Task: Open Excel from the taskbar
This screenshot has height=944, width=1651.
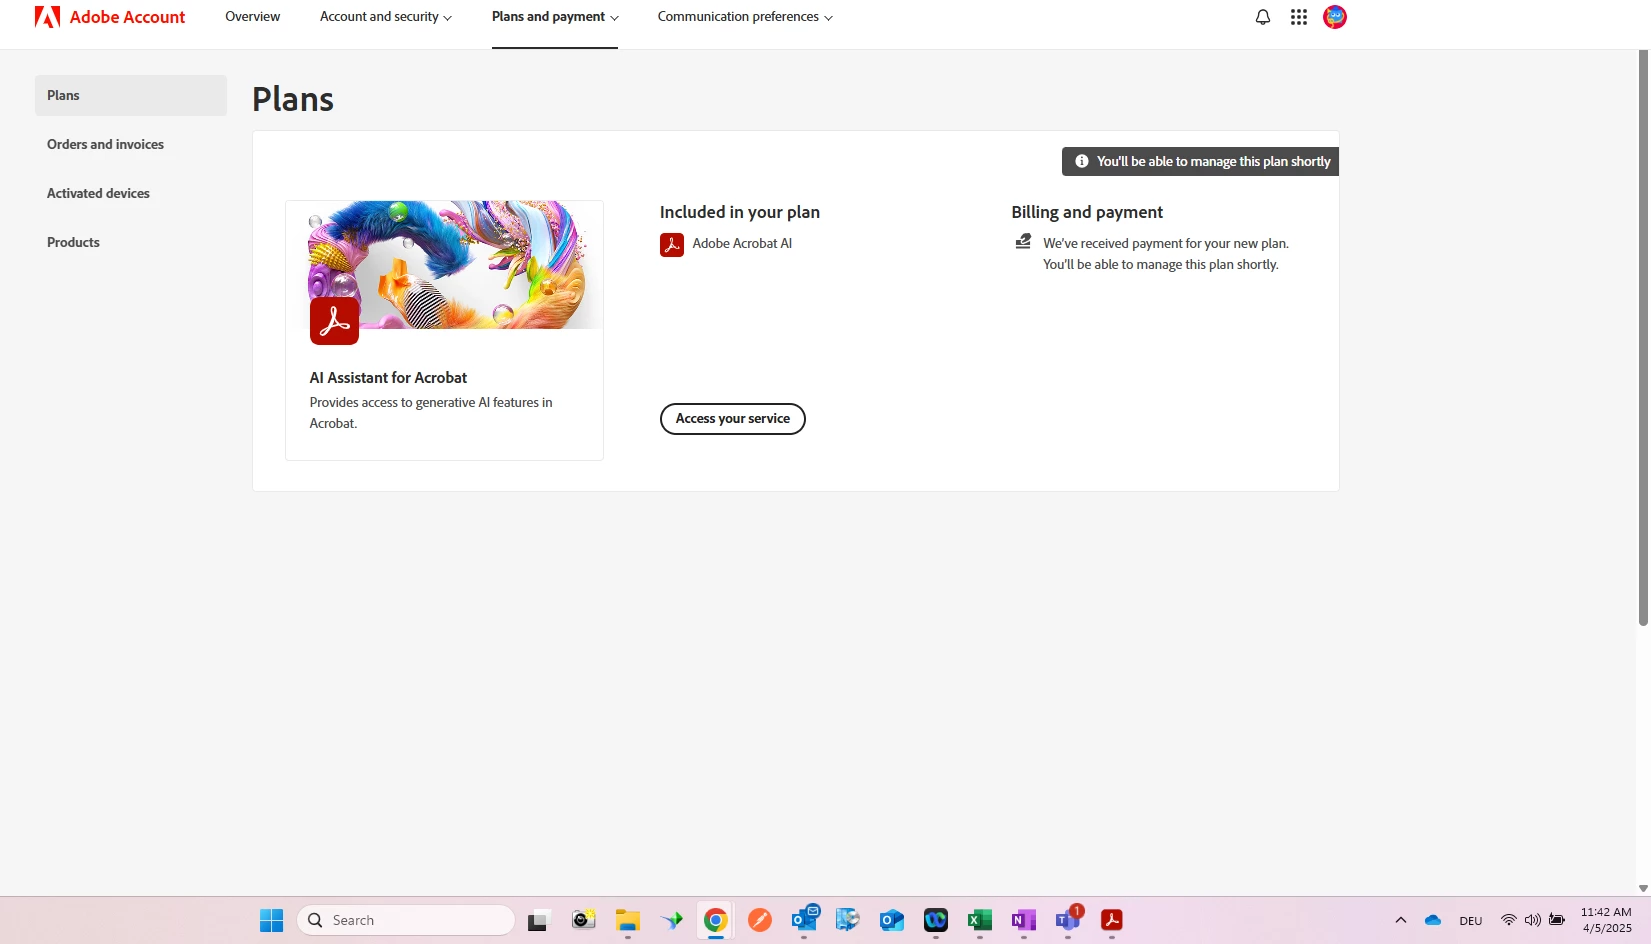Action: 980,920
